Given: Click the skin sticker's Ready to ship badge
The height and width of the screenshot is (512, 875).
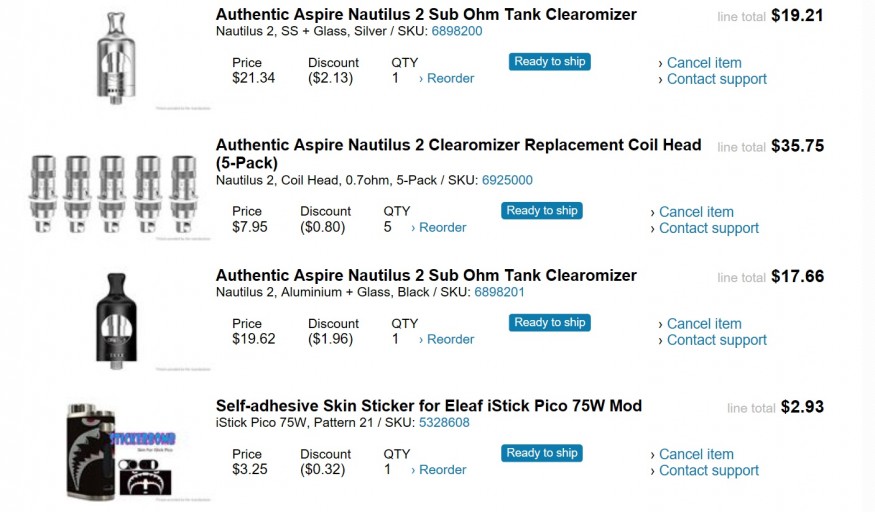Looking at the screenshot, I should click(542, 453).
